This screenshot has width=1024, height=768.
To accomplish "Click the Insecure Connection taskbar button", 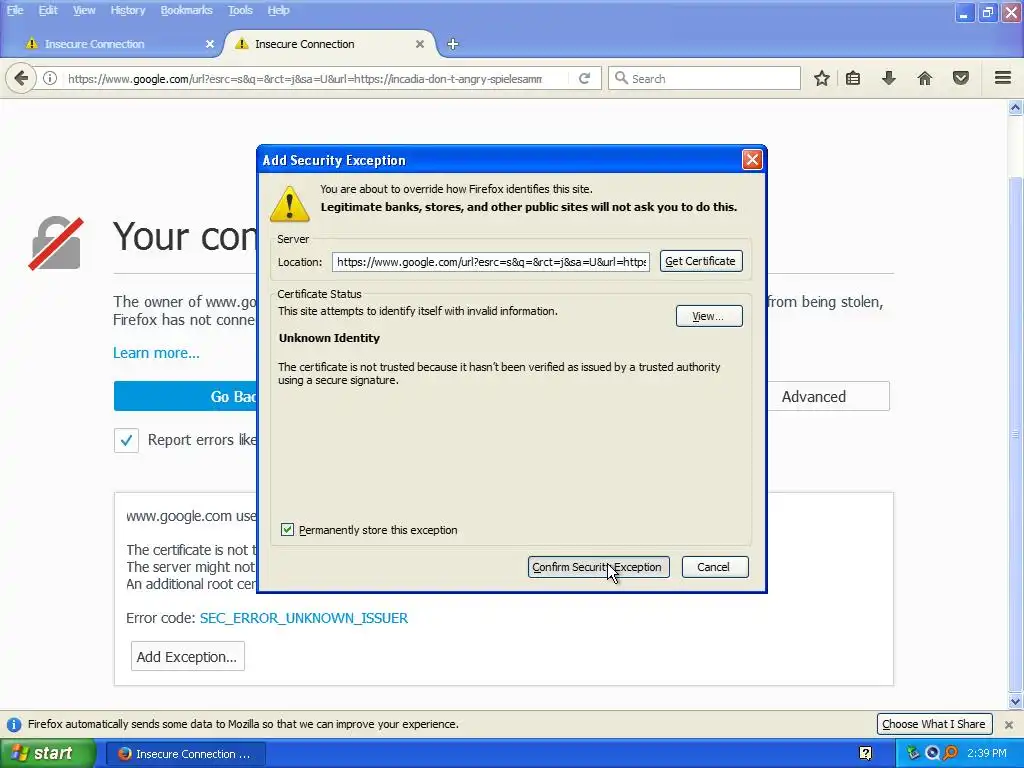I will pos(186,754).
